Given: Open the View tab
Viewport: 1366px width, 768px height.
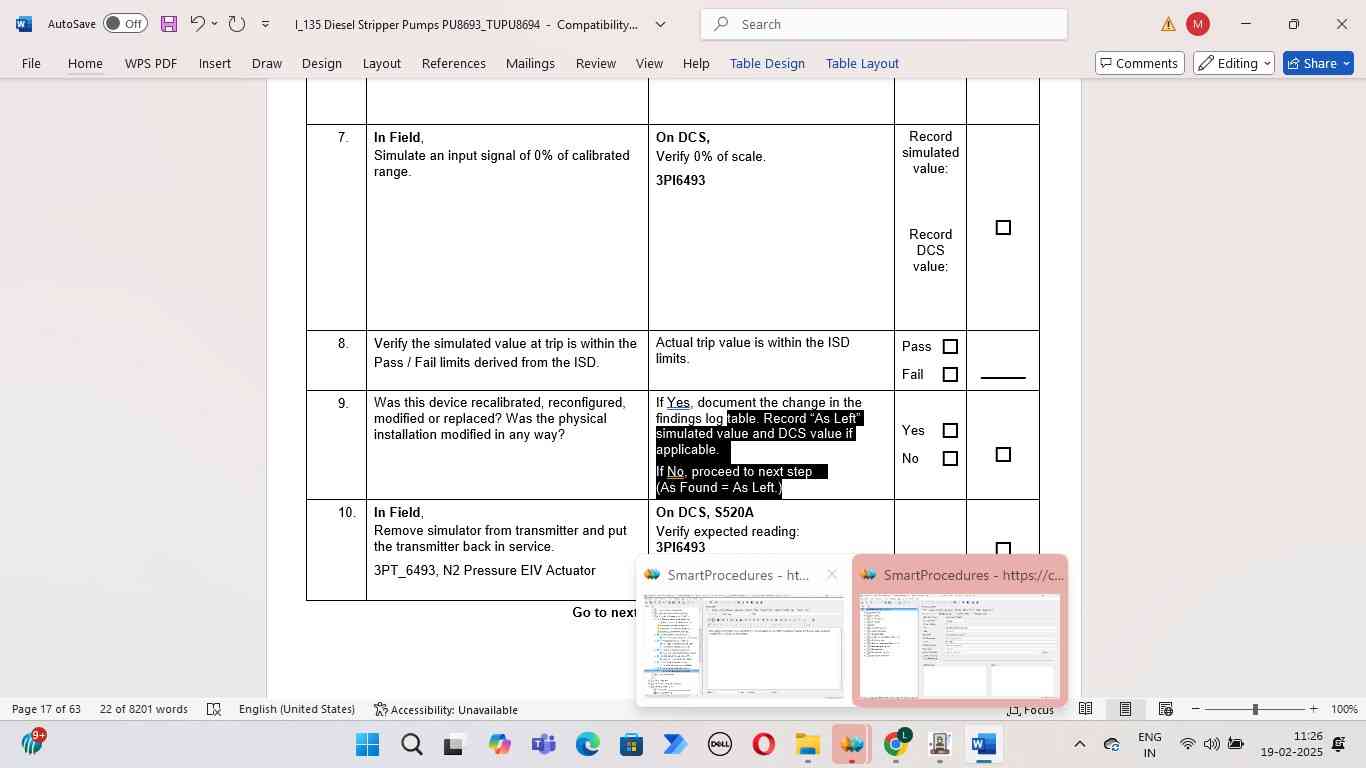Looking at the screenshot, I should (650, 63).
